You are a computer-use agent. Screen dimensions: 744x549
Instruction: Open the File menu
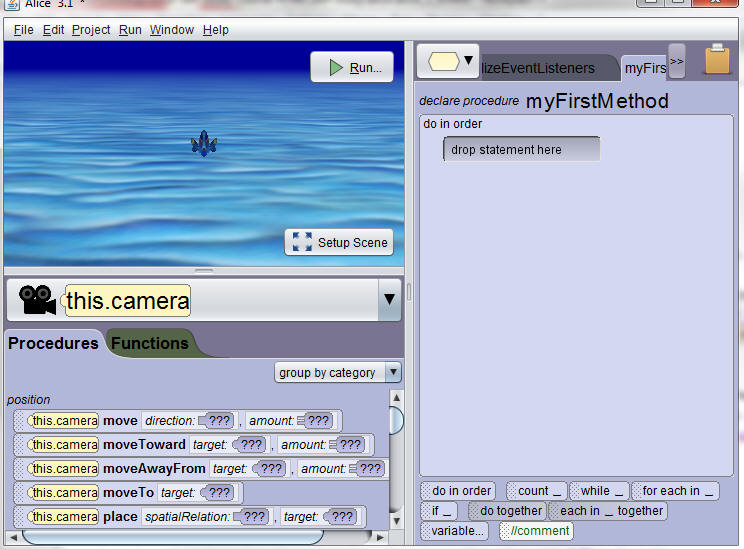(23, 30)
